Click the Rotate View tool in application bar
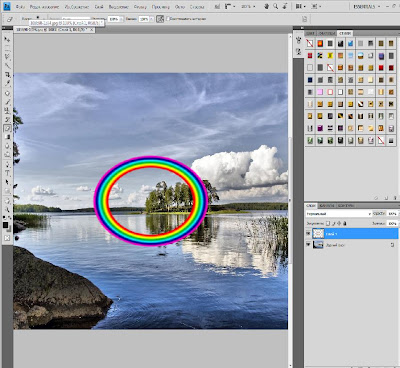 coord(285,6)
